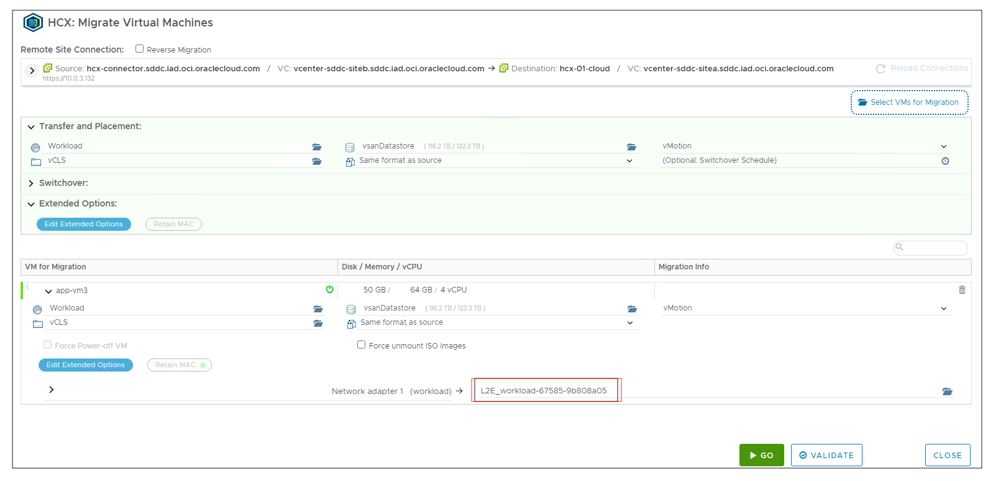Image resolution: width=993 pixels, height=481 pixels.
Task: Click the HCX hexagon logo icon
Action: (x=32, y=23)
